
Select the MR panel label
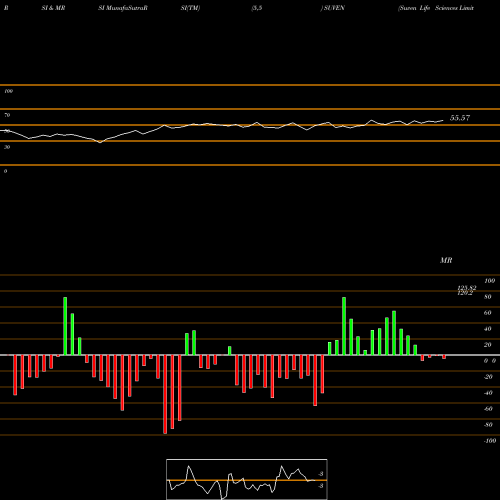click(446, 260)
